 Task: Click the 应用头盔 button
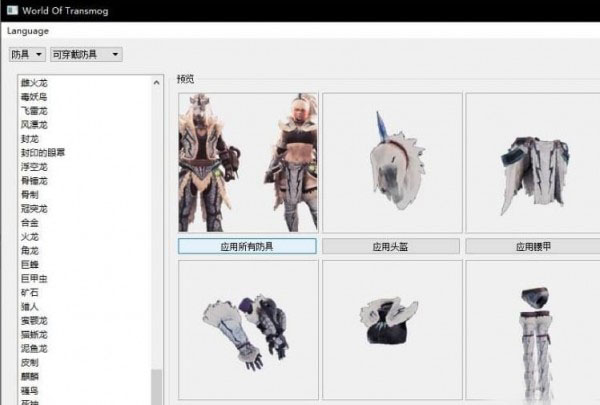[x=391, y=246]
